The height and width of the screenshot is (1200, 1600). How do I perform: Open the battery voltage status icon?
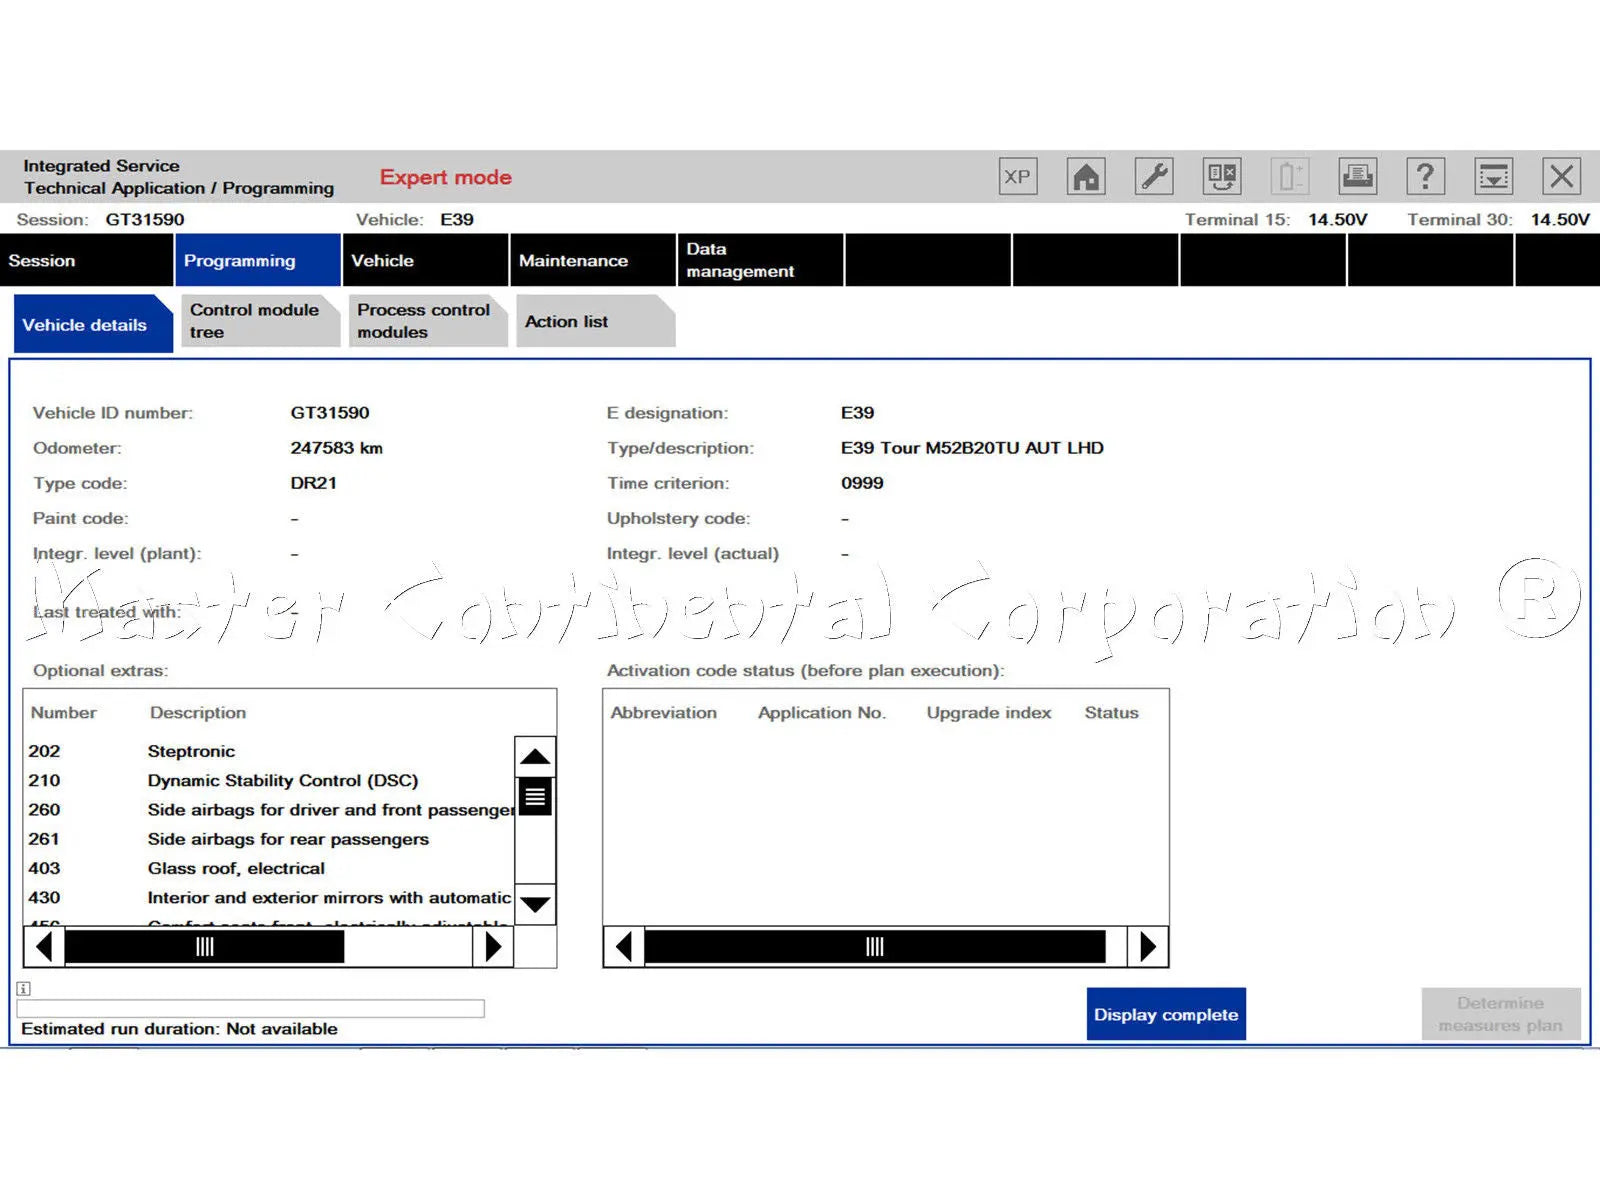tap(1289, 176)
